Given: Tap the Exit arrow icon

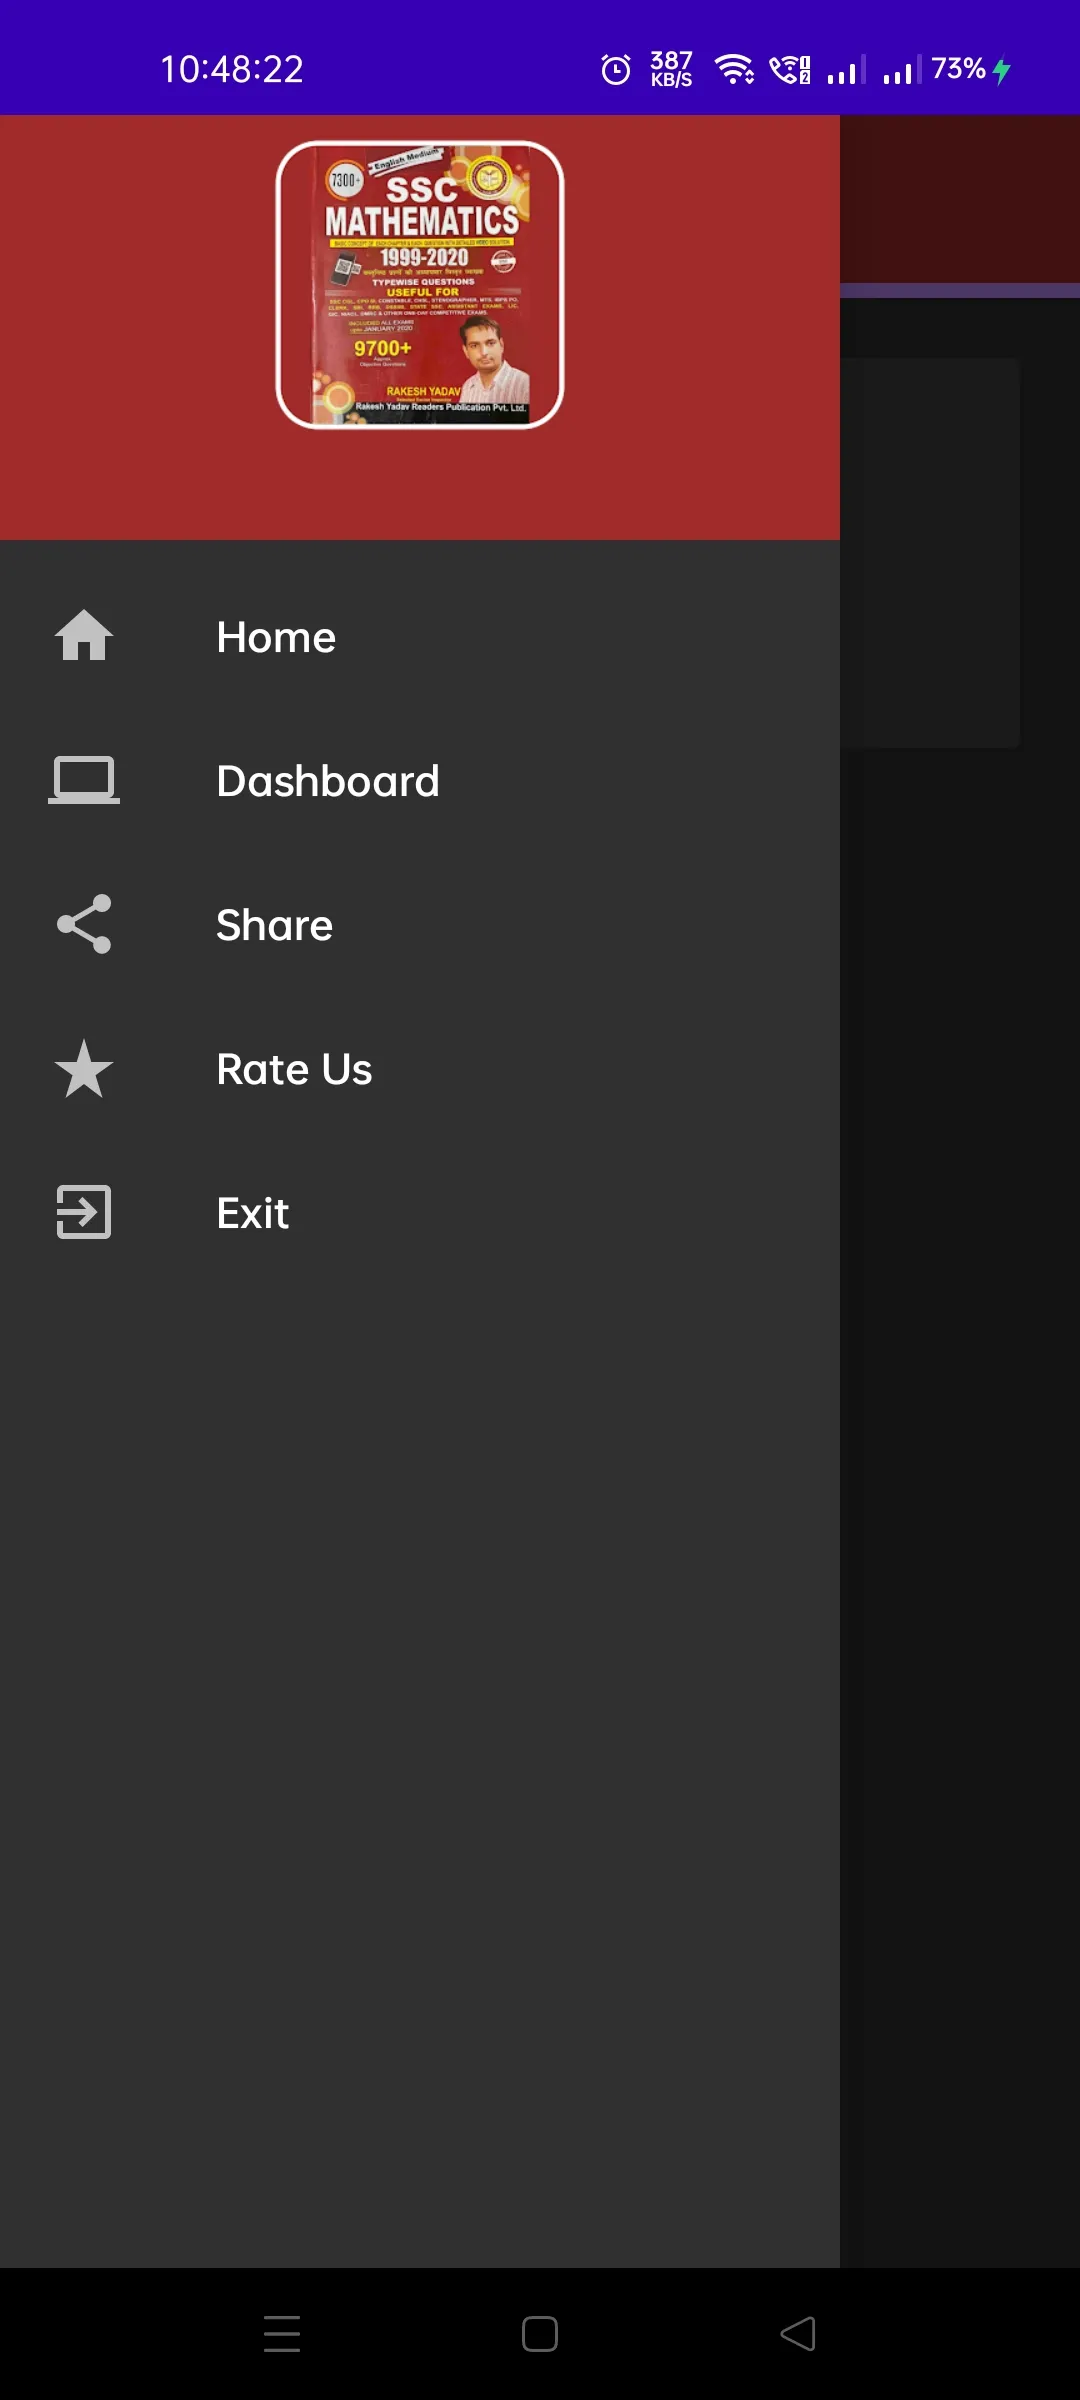Looking at the screenshot, I should (x=84, y=1212).
